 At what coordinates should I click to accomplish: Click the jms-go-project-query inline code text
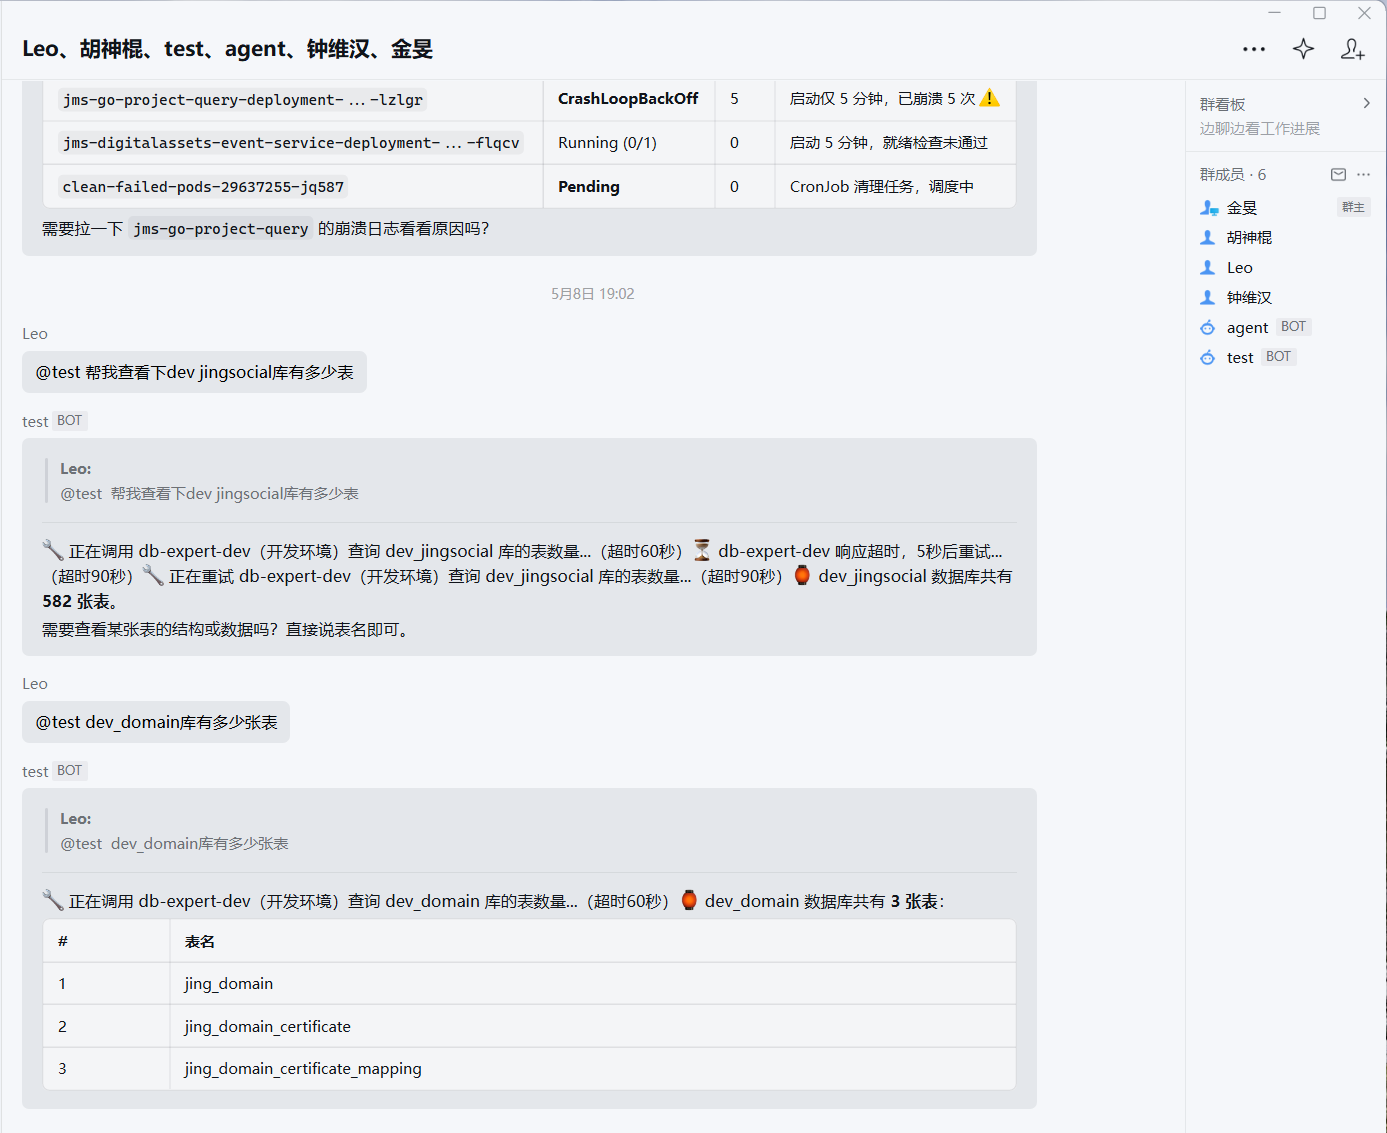coord(221,229)
